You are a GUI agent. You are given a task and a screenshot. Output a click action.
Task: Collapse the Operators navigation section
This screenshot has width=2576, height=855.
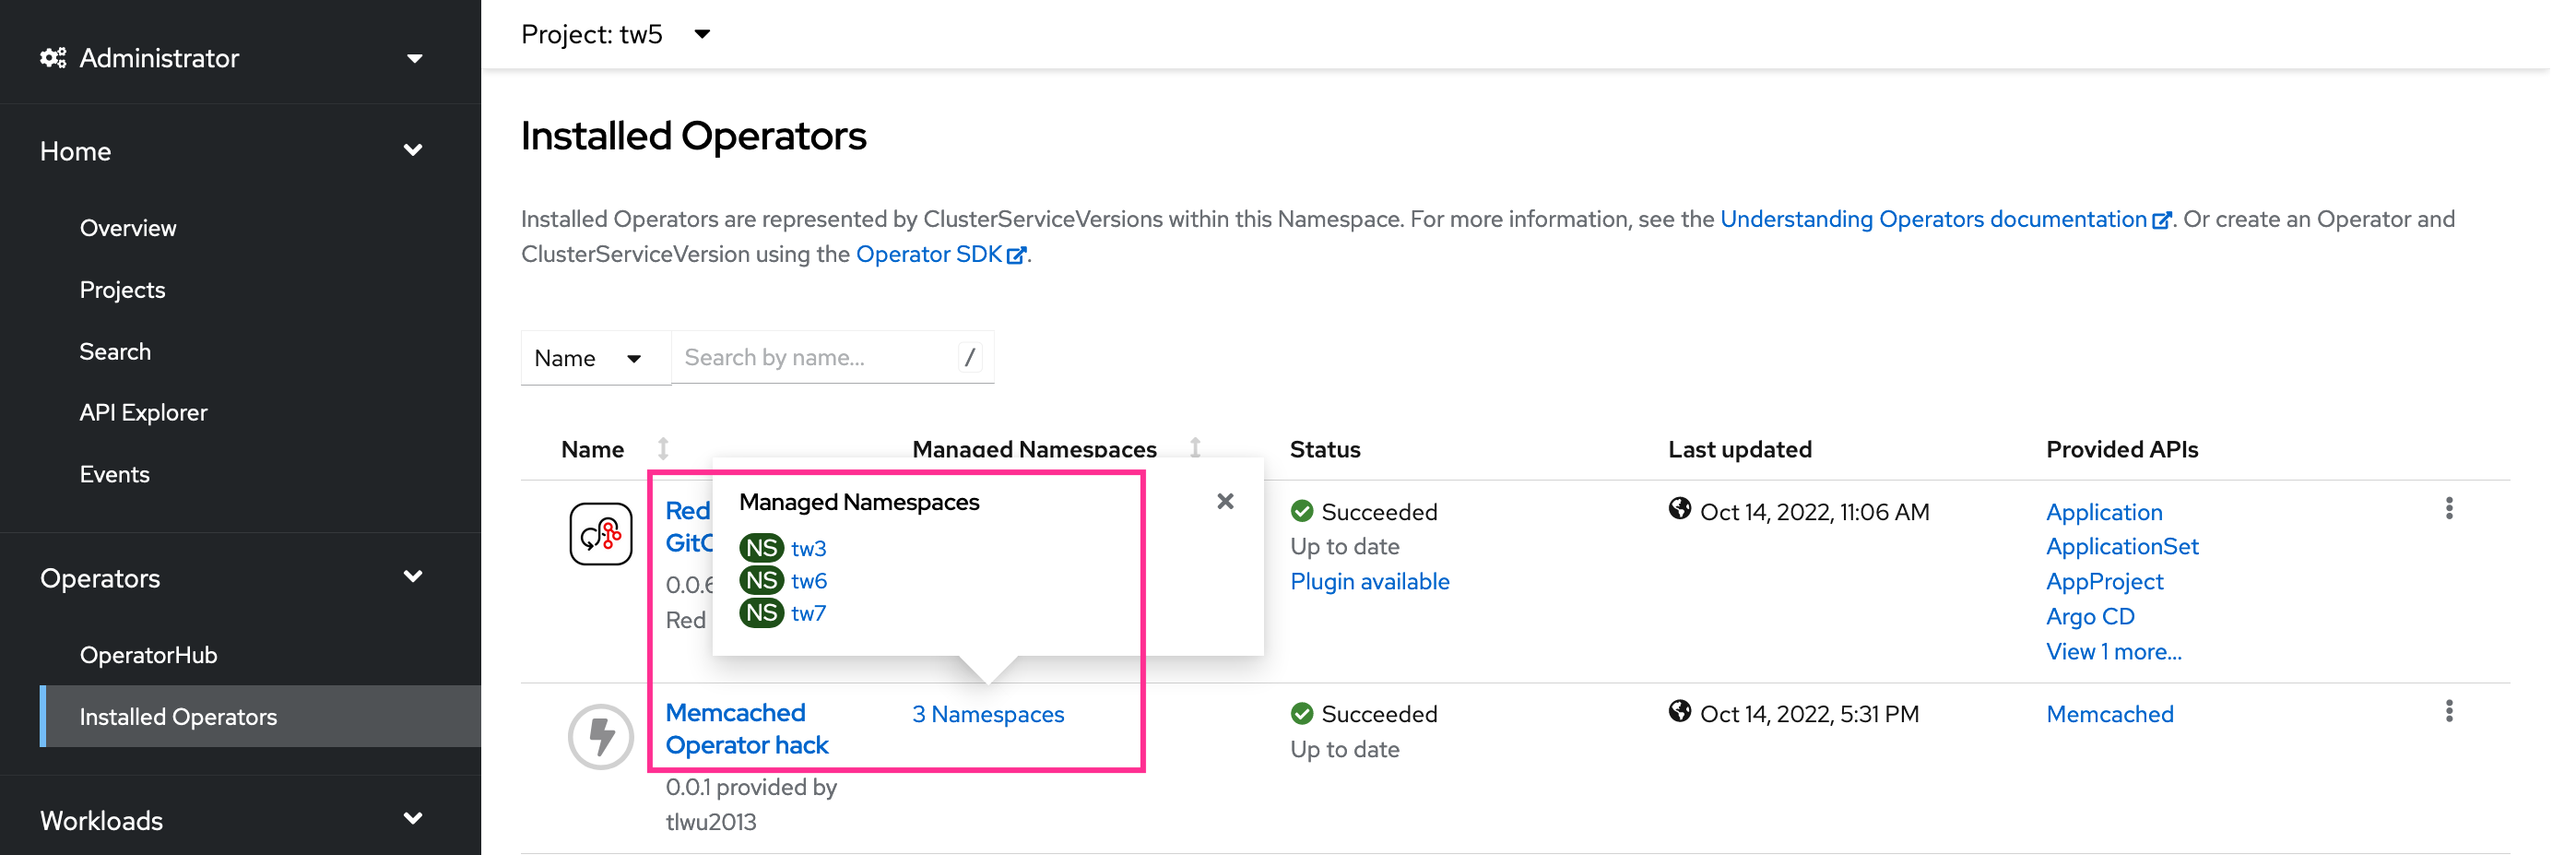232,578
